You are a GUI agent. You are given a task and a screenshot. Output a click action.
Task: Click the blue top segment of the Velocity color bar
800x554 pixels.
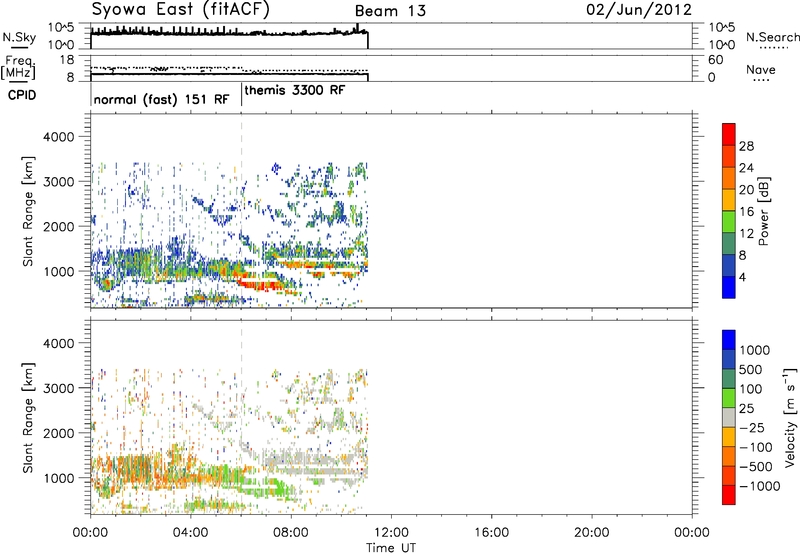[729, 340]
